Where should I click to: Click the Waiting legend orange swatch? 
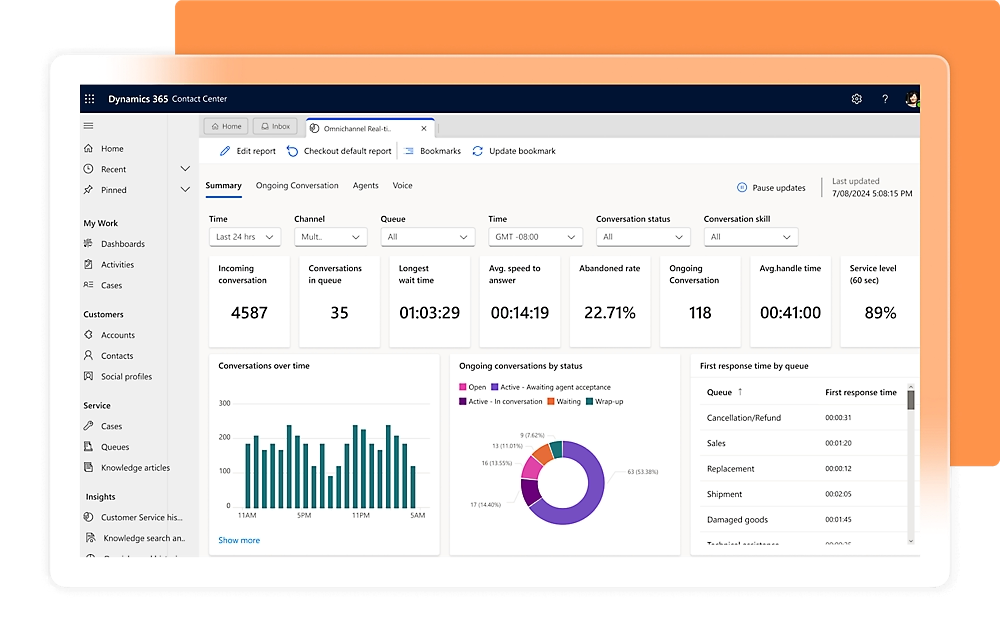coord(551,402)
